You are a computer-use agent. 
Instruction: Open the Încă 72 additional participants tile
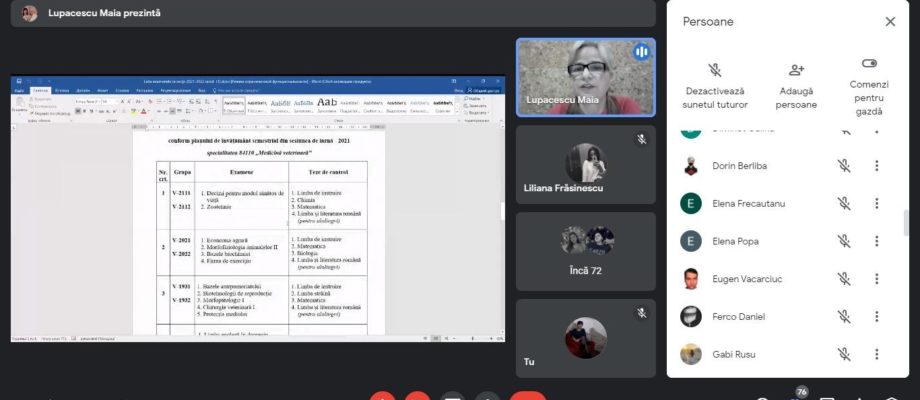point(586,252)
